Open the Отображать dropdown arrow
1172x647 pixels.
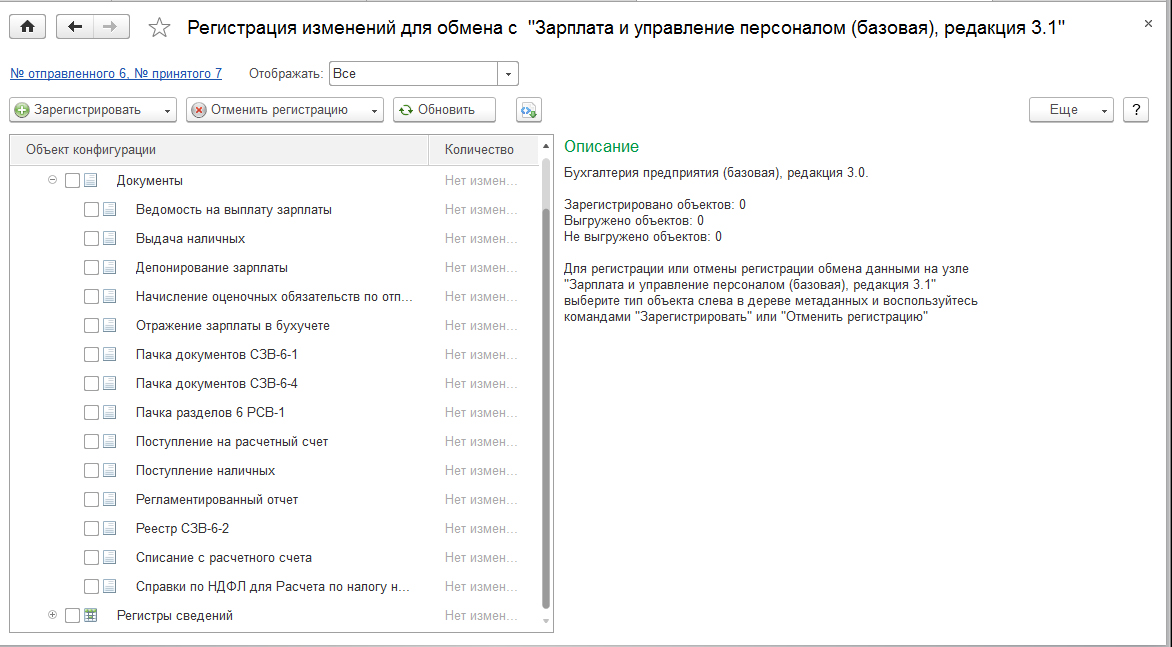508,74
